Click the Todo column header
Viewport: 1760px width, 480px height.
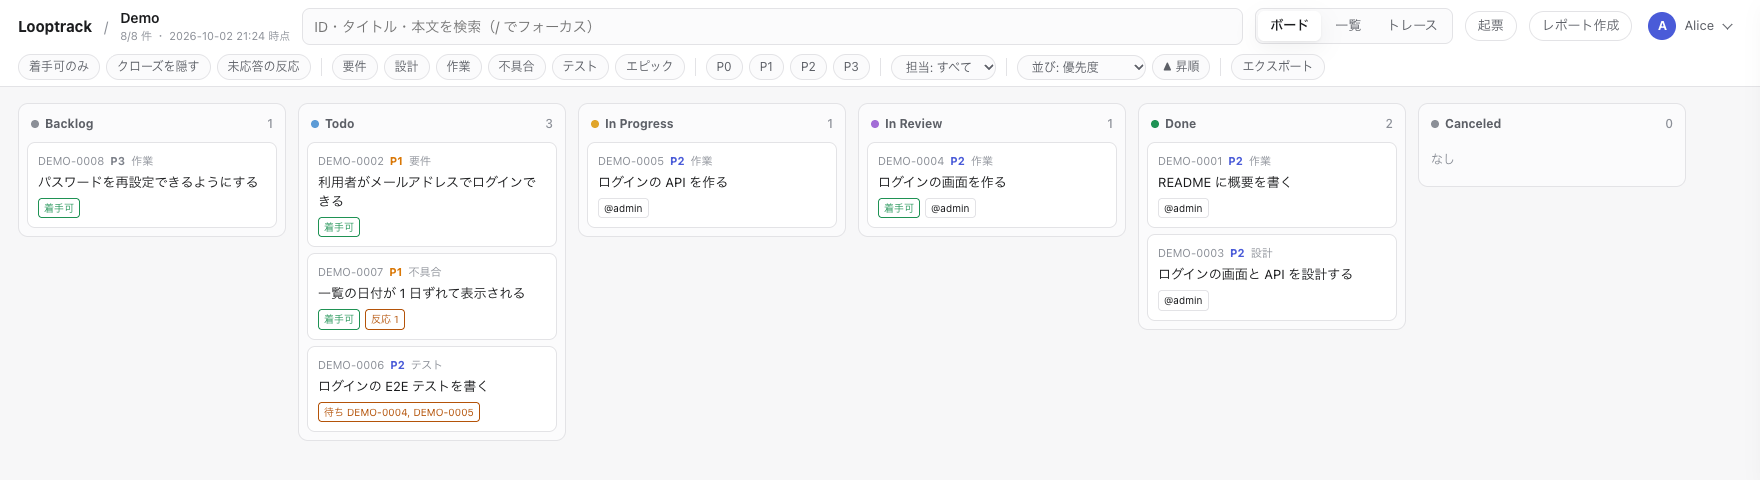432,124
